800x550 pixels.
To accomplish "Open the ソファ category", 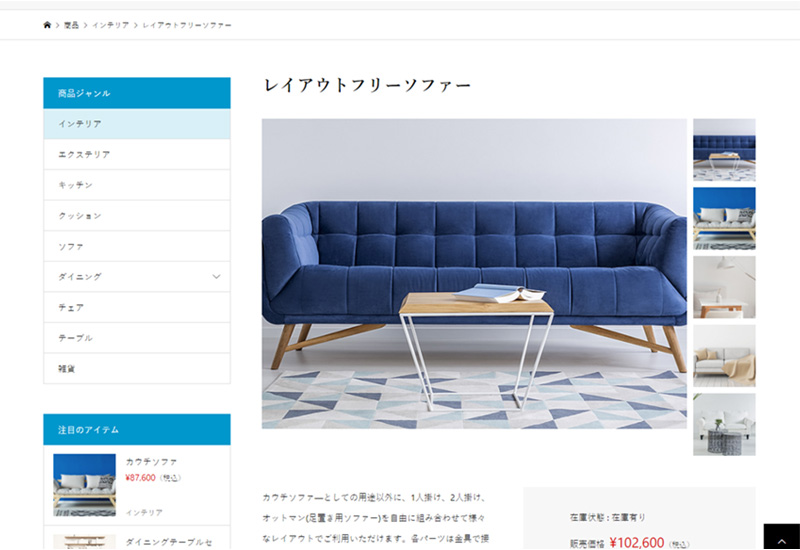I will [x=137, y=246].
